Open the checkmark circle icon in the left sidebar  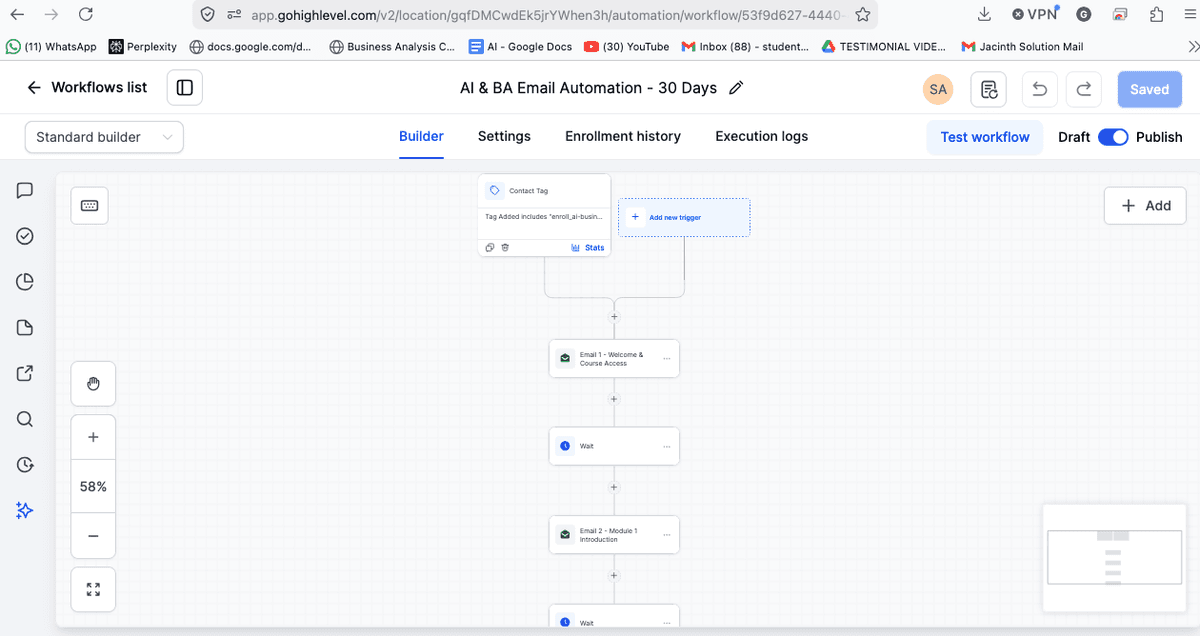pyautogui.click(x=25, y=236)
